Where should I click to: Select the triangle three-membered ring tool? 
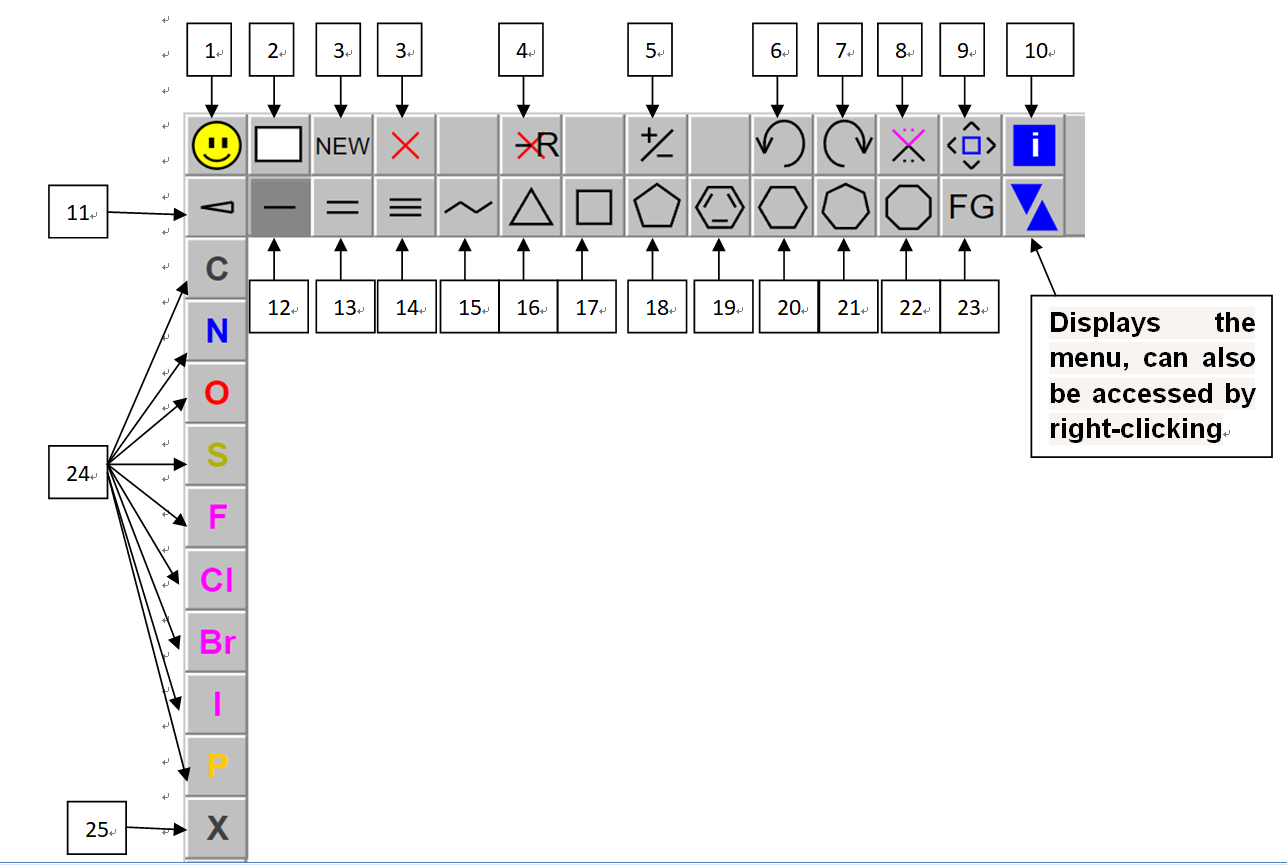tap(531, 207)
